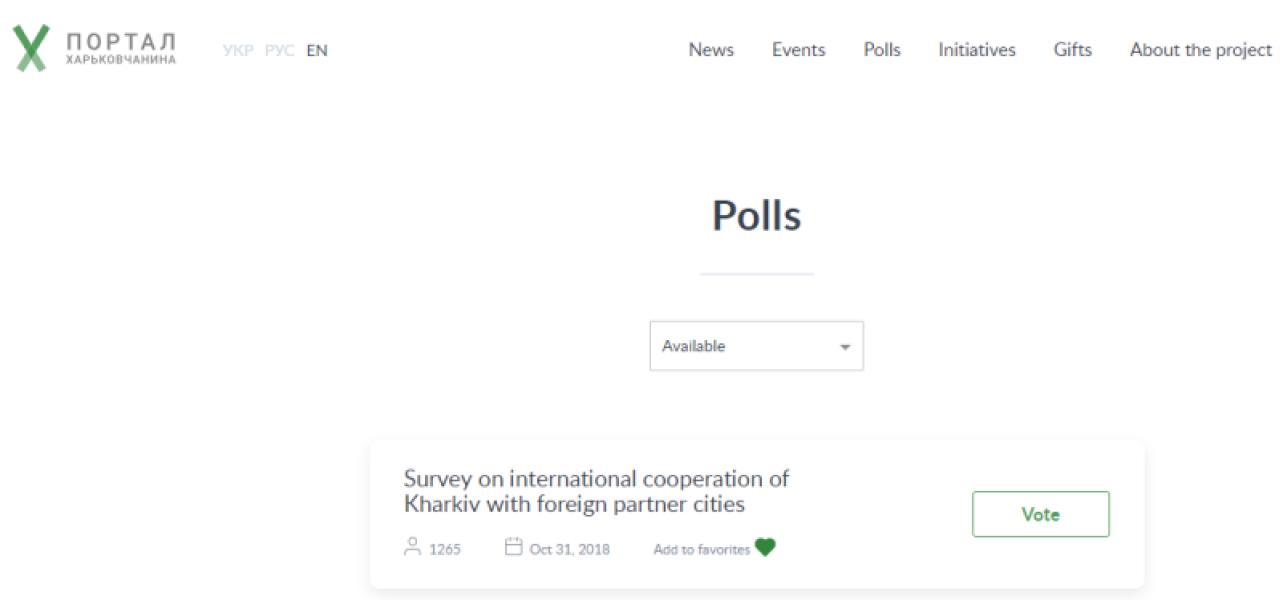Click the dropdown arrow next to Available
This screenshot has height=600, width=1283.
click(845, 347)
